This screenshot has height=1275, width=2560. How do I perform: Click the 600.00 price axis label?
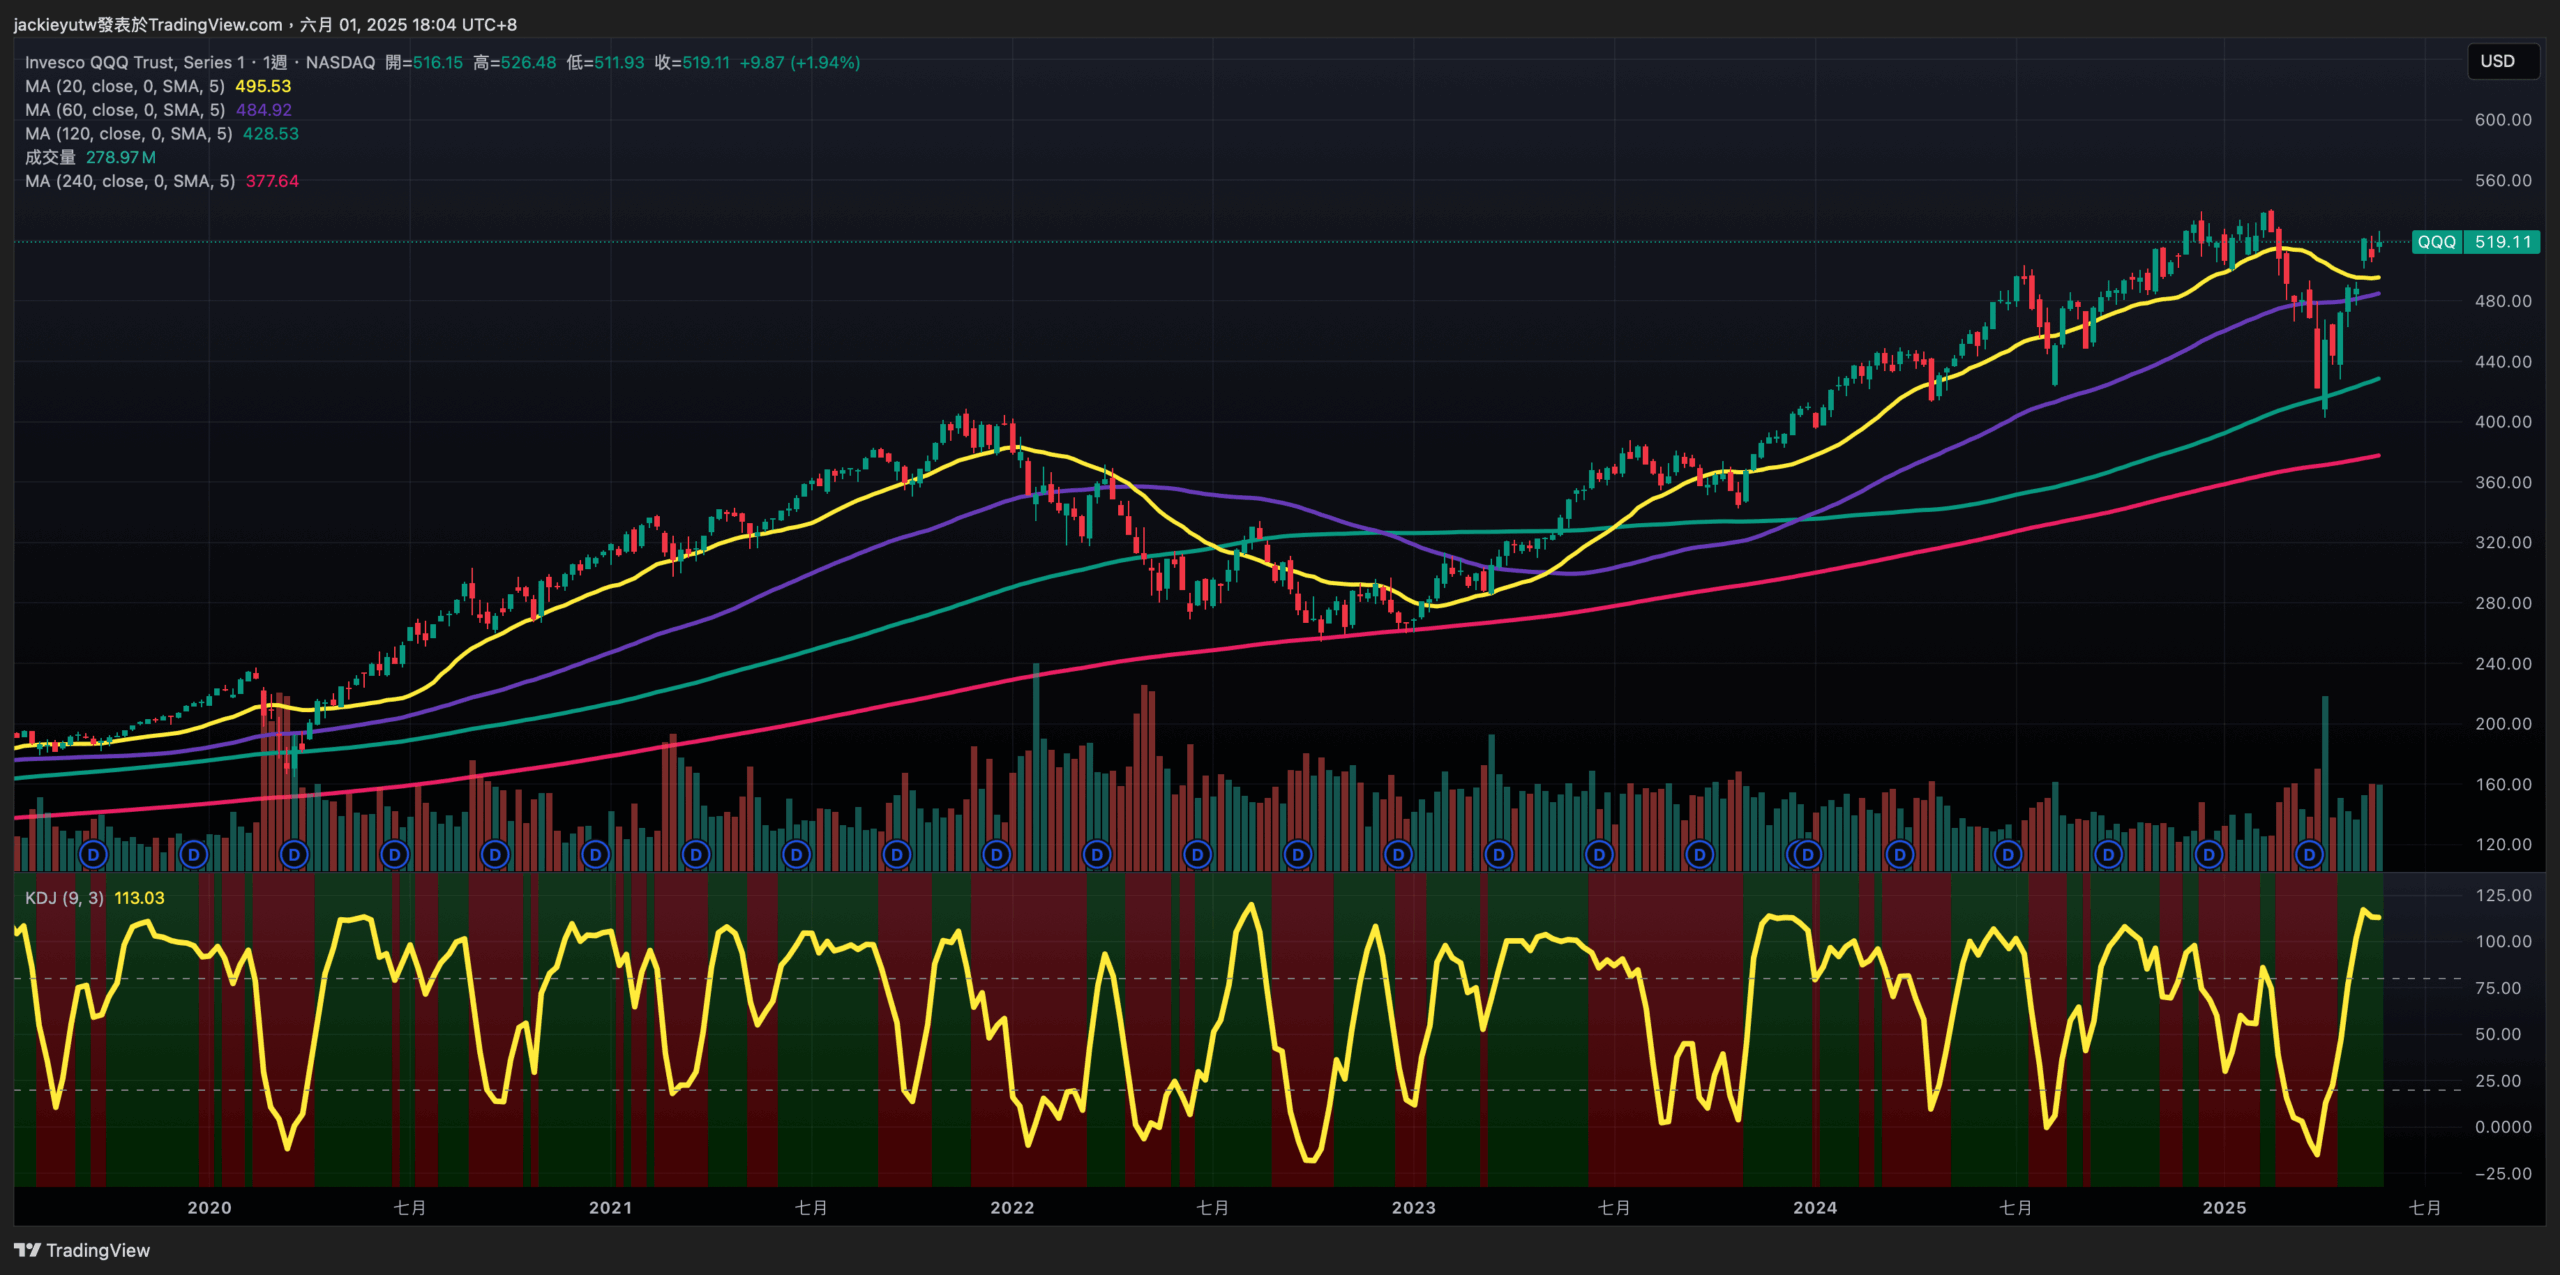[2503, 120]
